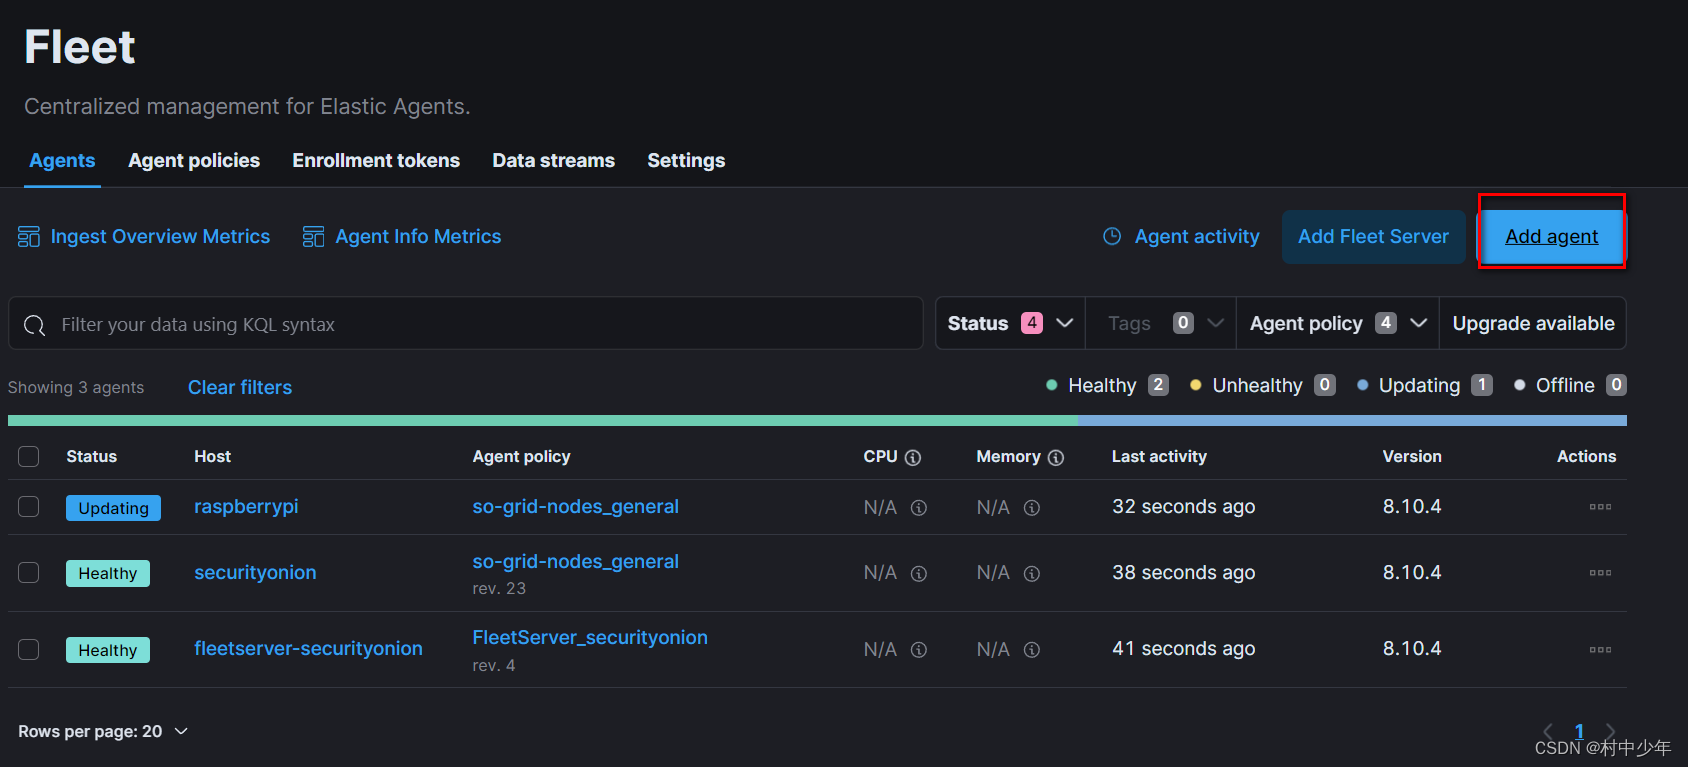This screenshot has height=767, width=1688.
Task: Click the Unhealthy count legend item
Action: click(x=1262, y=386)
